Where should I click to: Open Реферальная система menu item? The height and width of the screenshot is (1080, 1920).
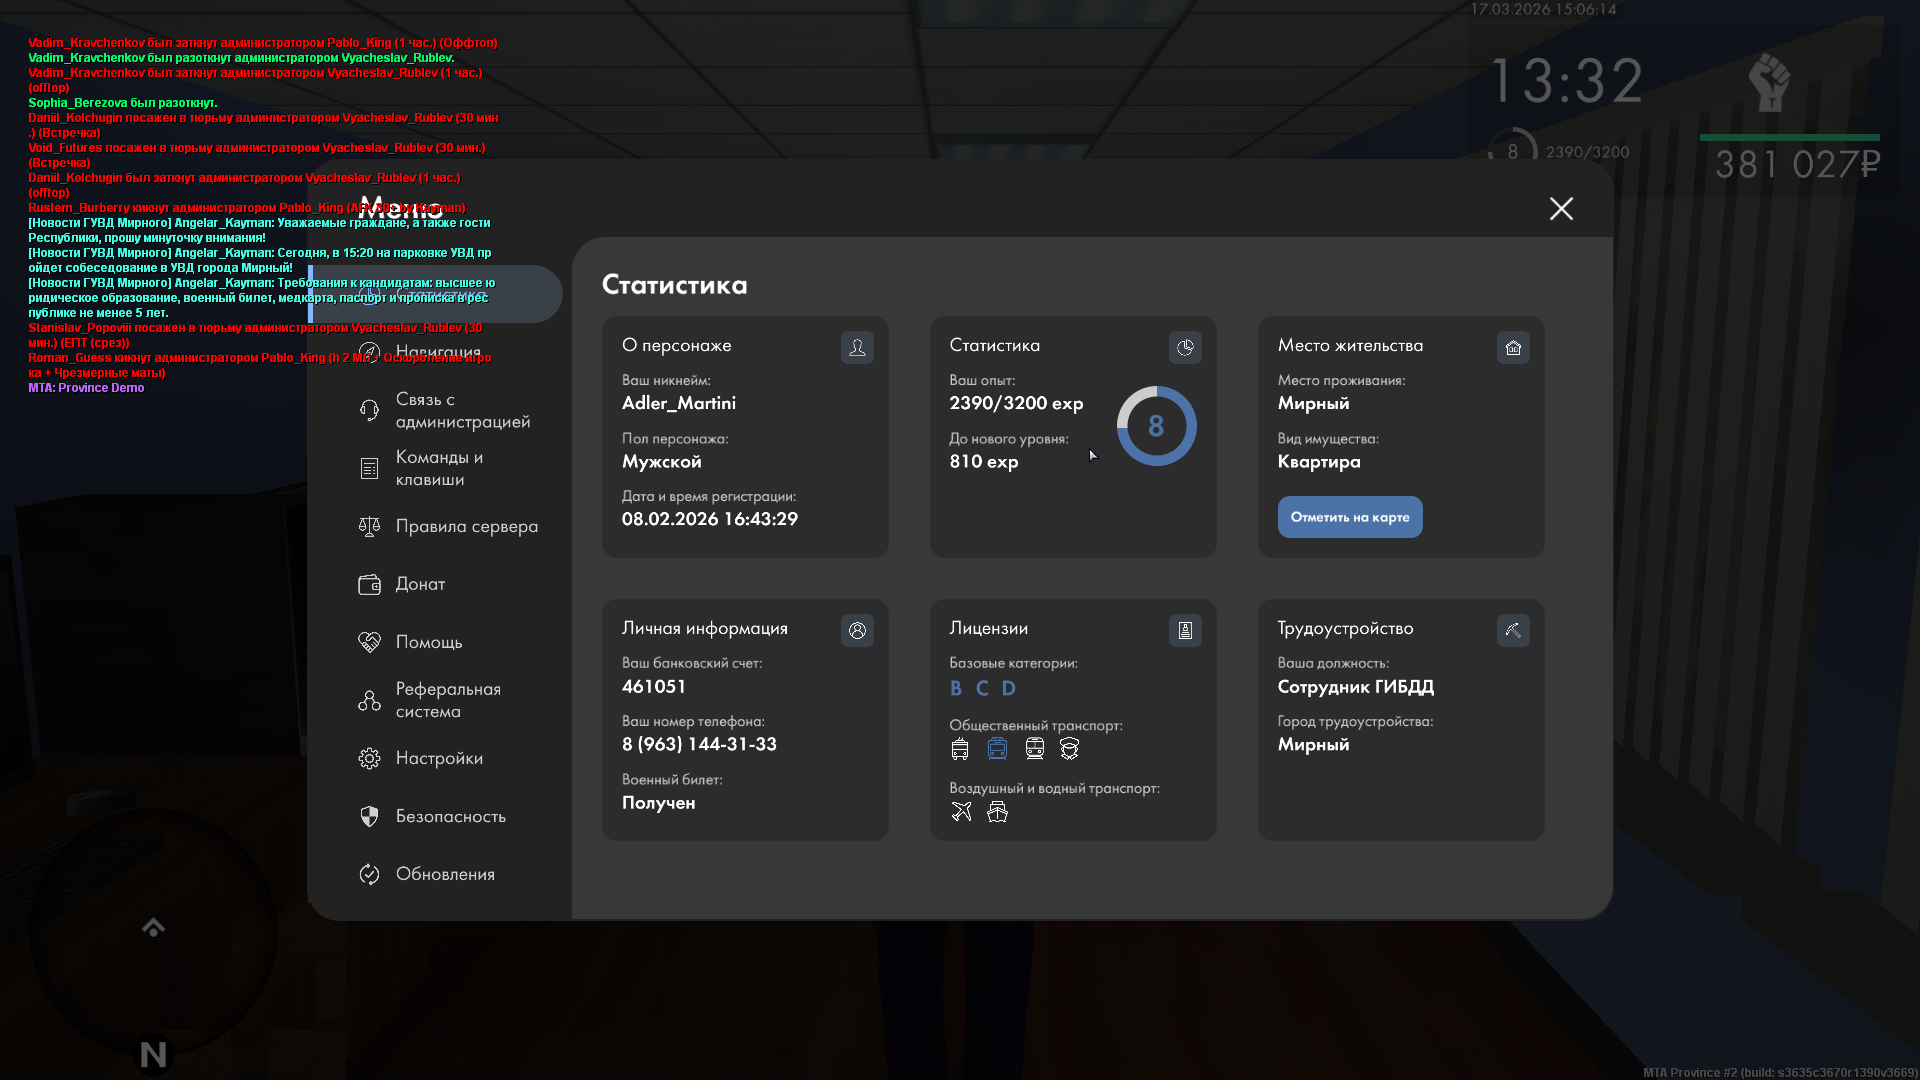pos(447,700)
